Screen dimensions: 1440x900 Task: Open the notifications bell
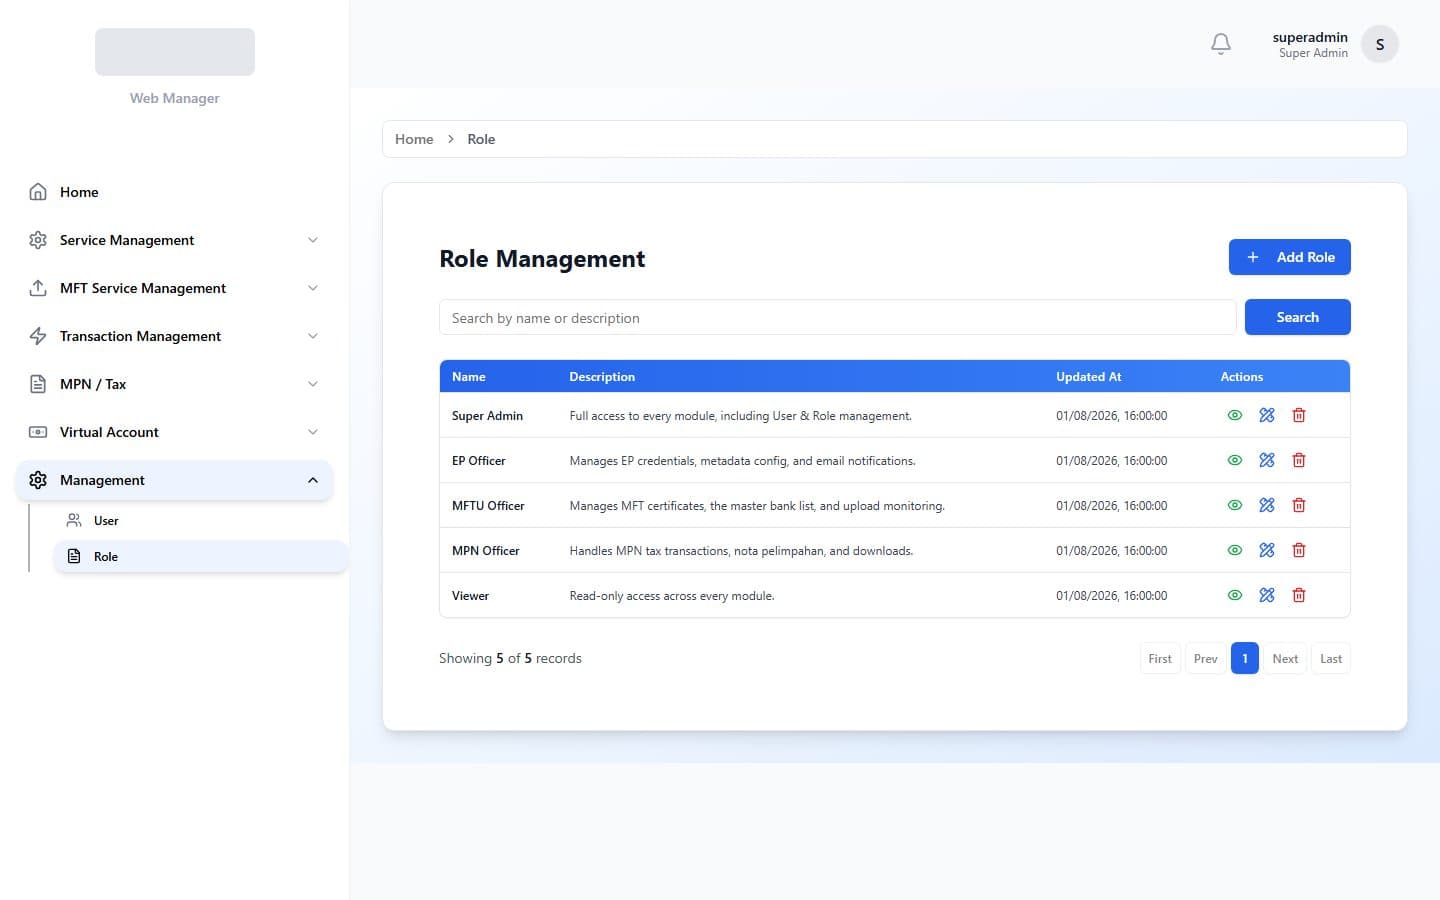tap(1221, 44)
